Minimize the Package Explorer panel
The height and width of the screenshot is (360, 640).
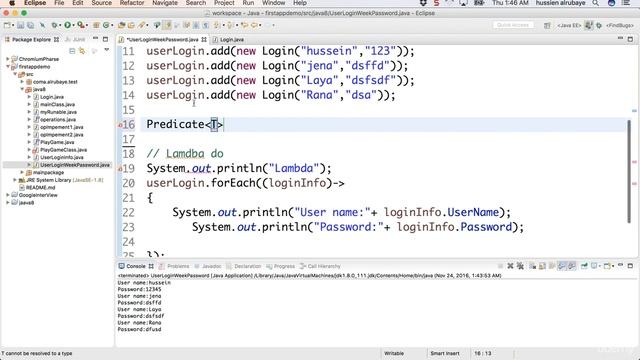(95, 39)
